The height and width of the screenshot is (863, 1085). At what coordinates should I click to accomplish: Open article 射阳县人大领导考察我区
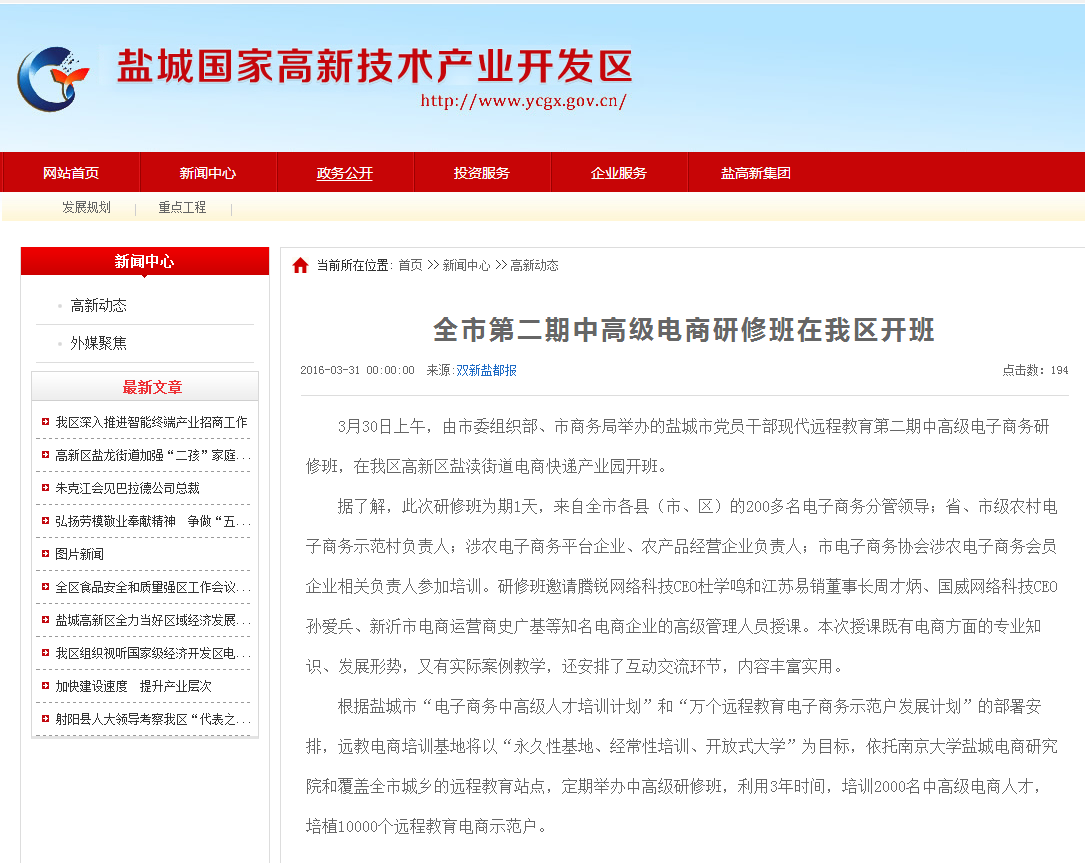pyautogui.click(x=153, y=720)
